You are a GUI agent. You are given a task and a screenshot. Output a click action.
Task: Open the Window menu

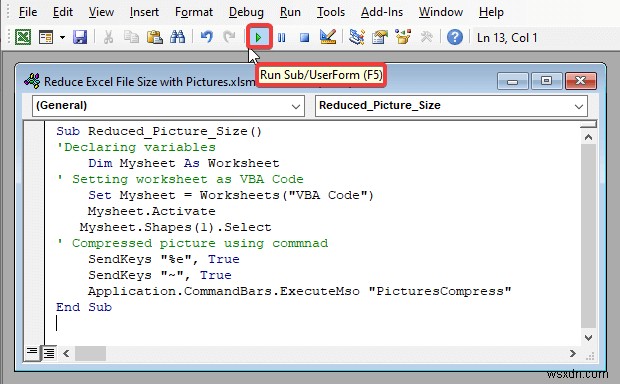pos(440,12)
